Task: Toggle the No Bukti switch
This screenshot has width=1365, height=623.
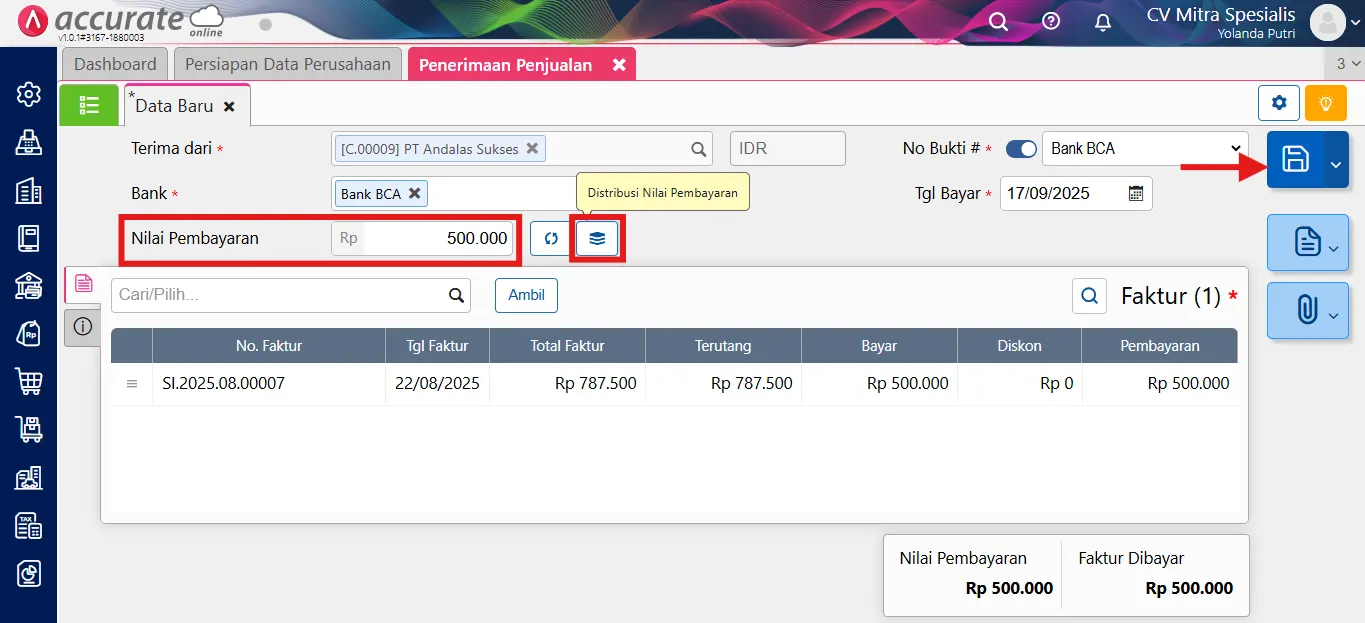Action: (1021, 147)
